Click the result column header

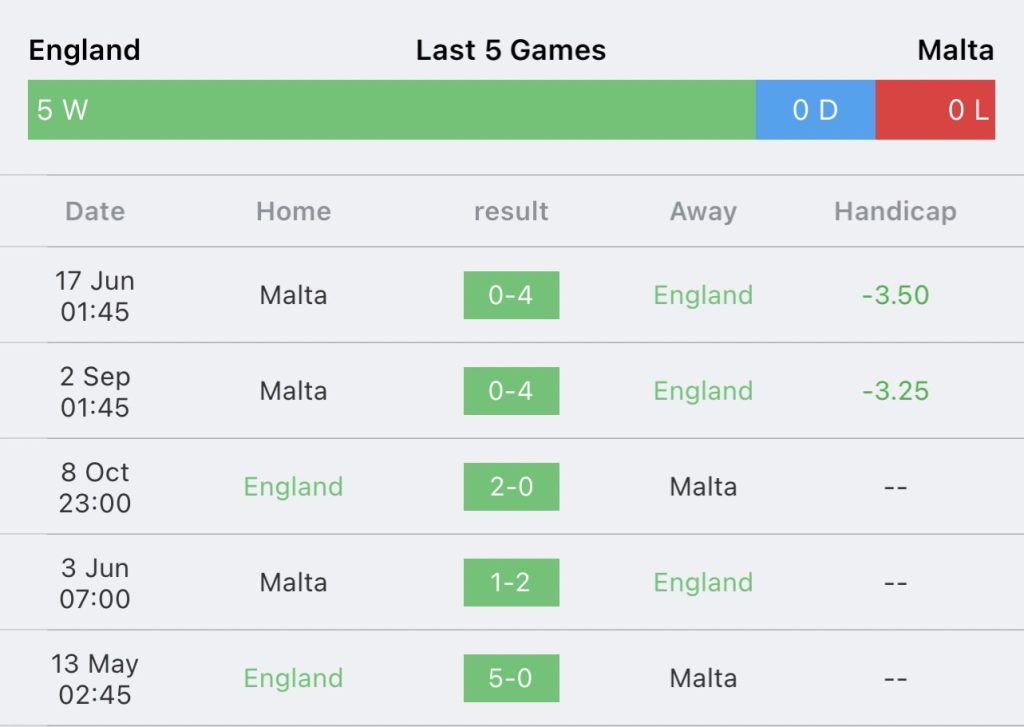click(511, 211)
